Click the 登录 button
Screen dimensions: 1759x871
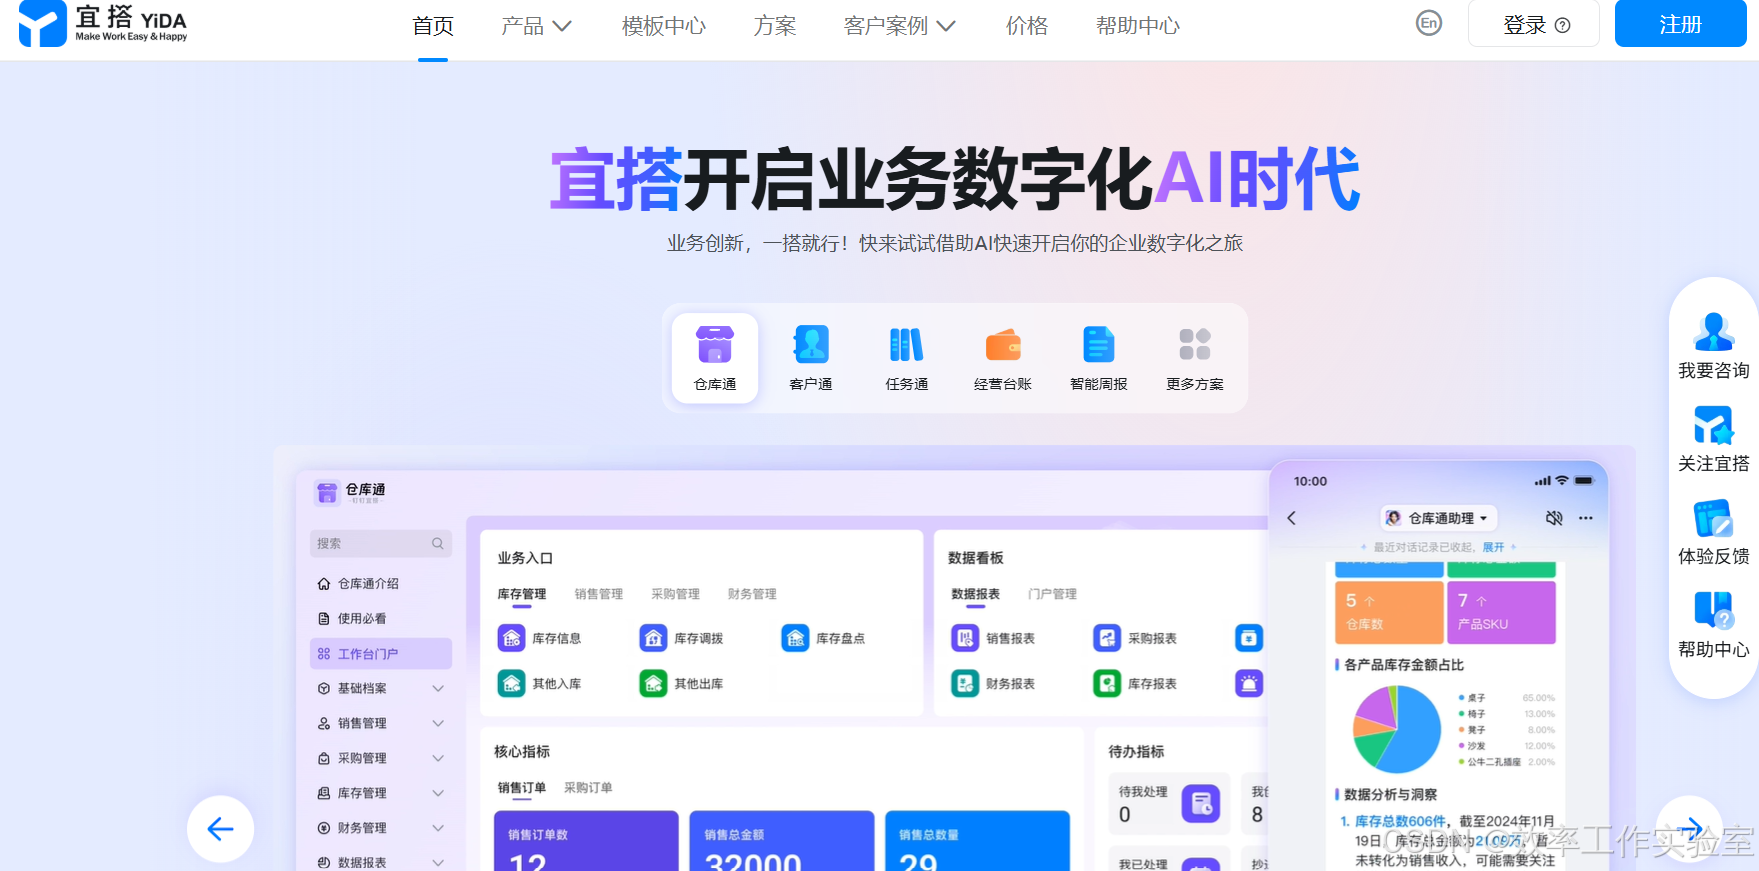click(1534, 24)
